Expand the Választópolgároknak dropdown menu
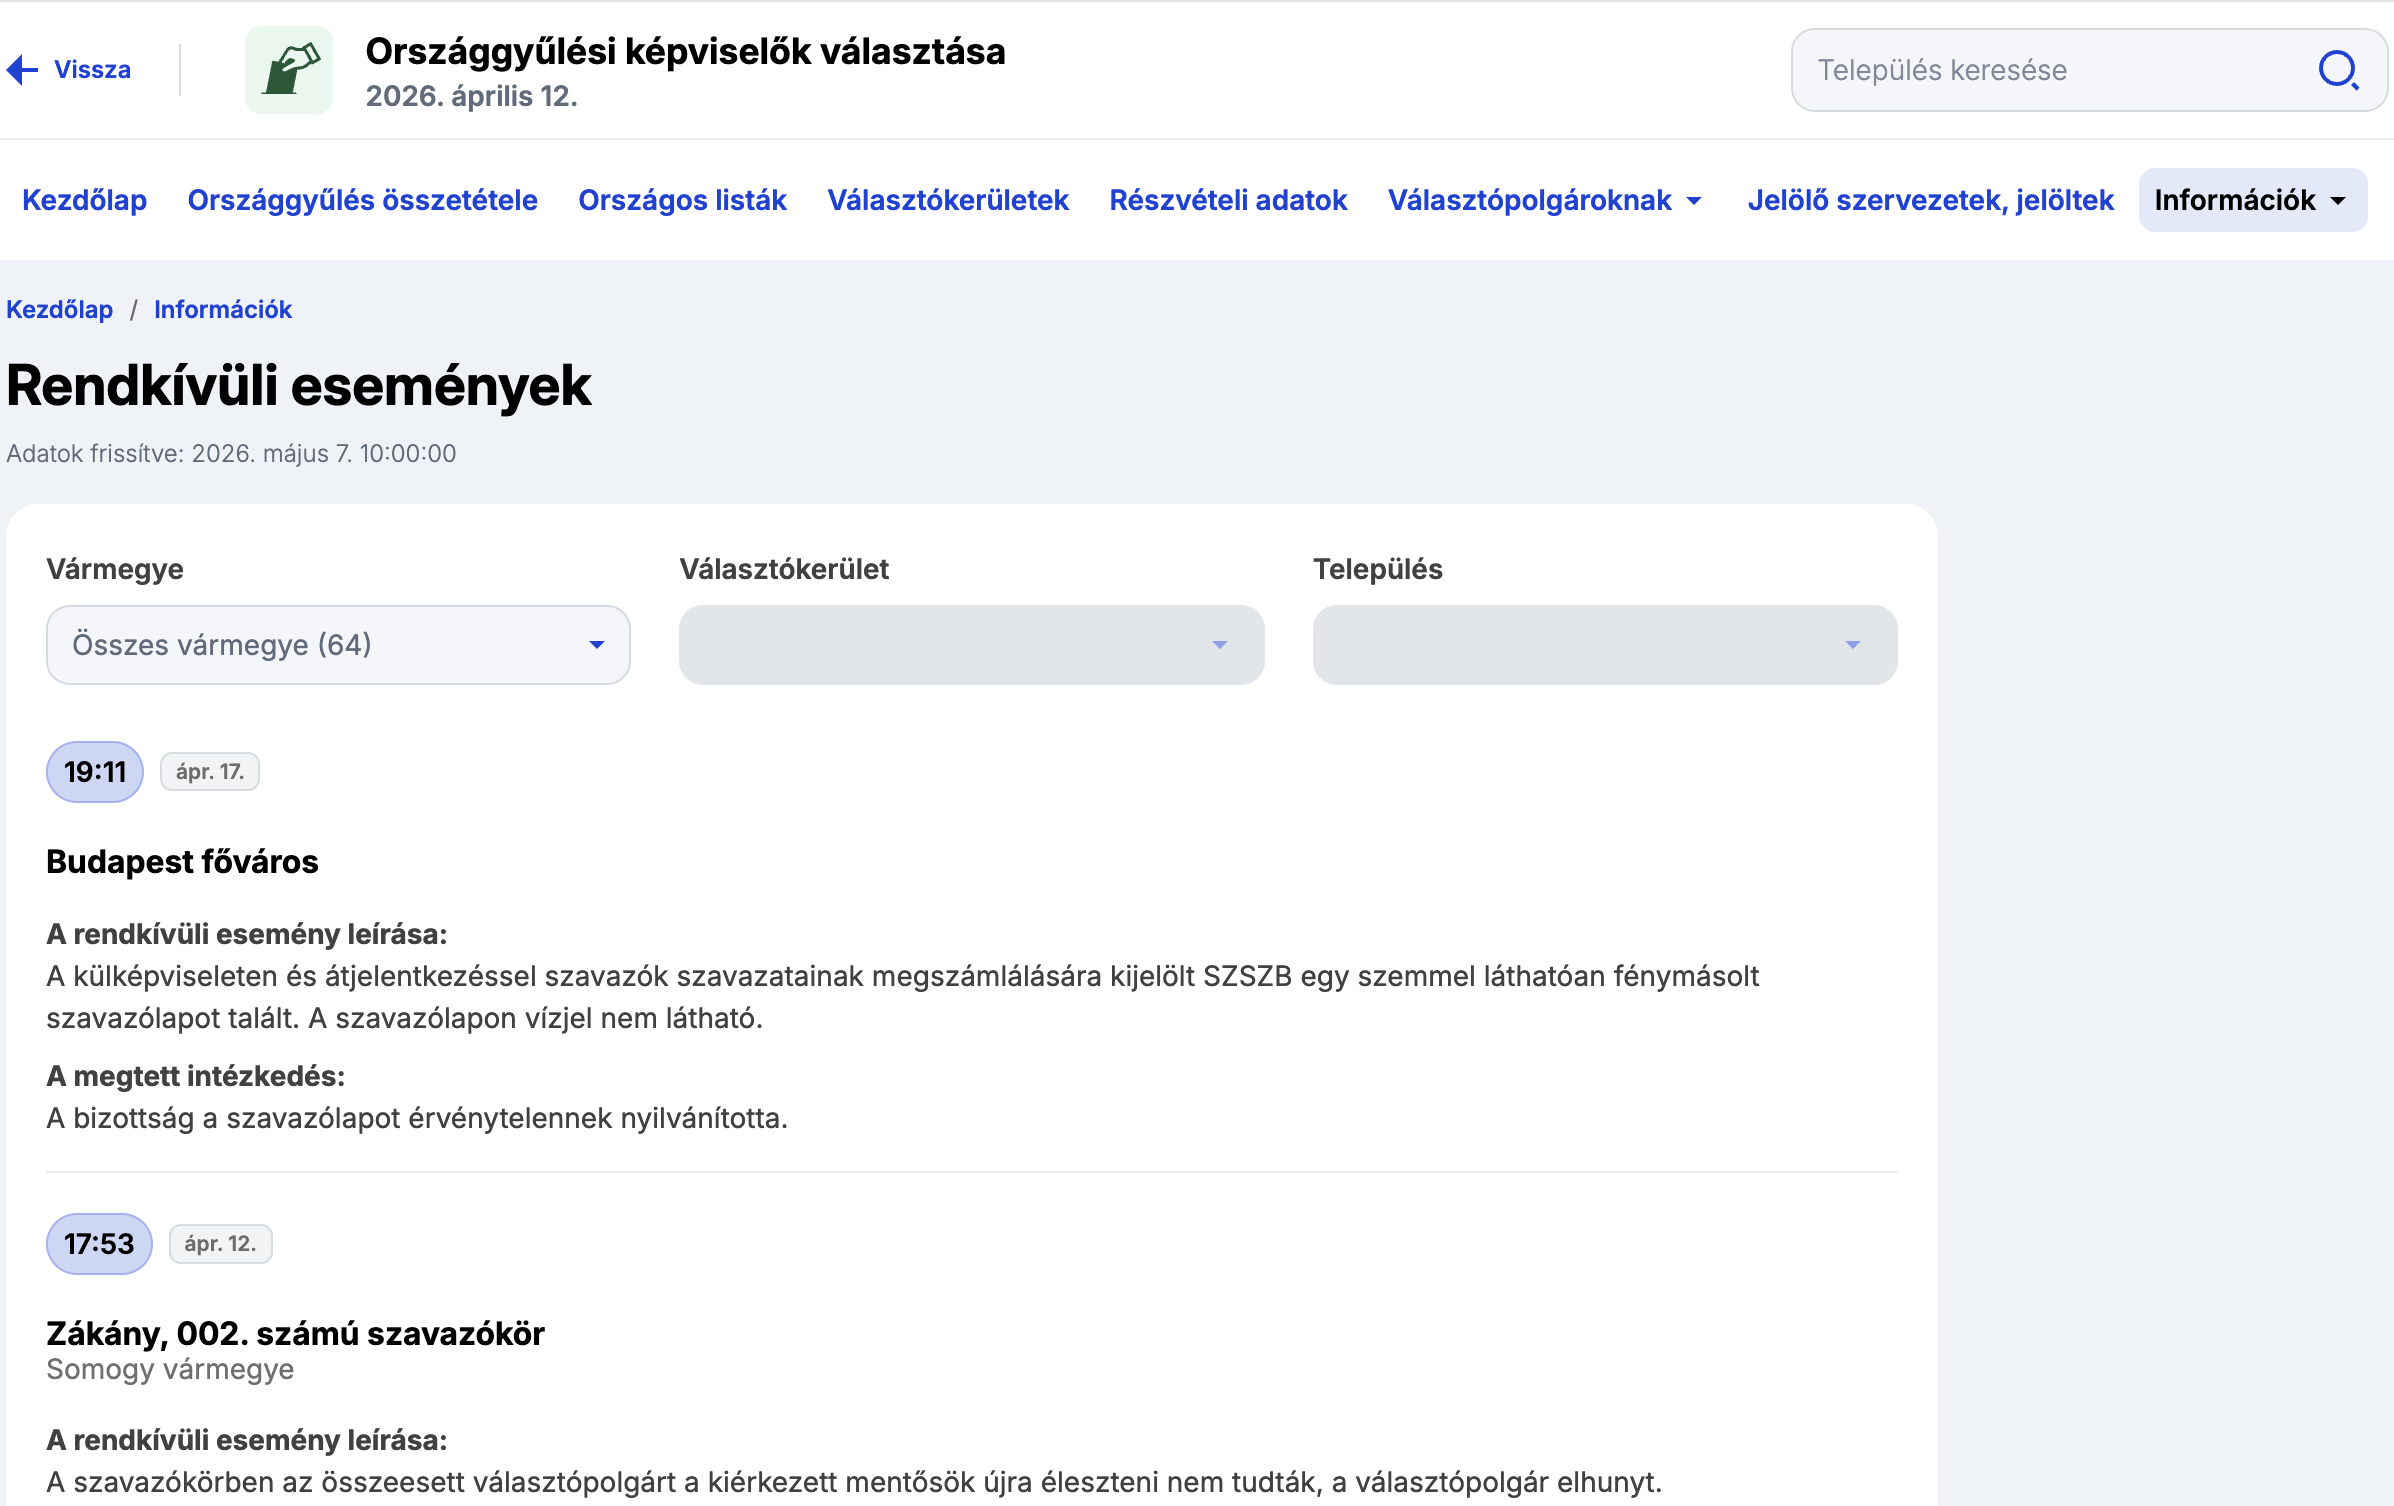Image resolution: width=2394 pixels, height=1506 pixels. 1546,200
